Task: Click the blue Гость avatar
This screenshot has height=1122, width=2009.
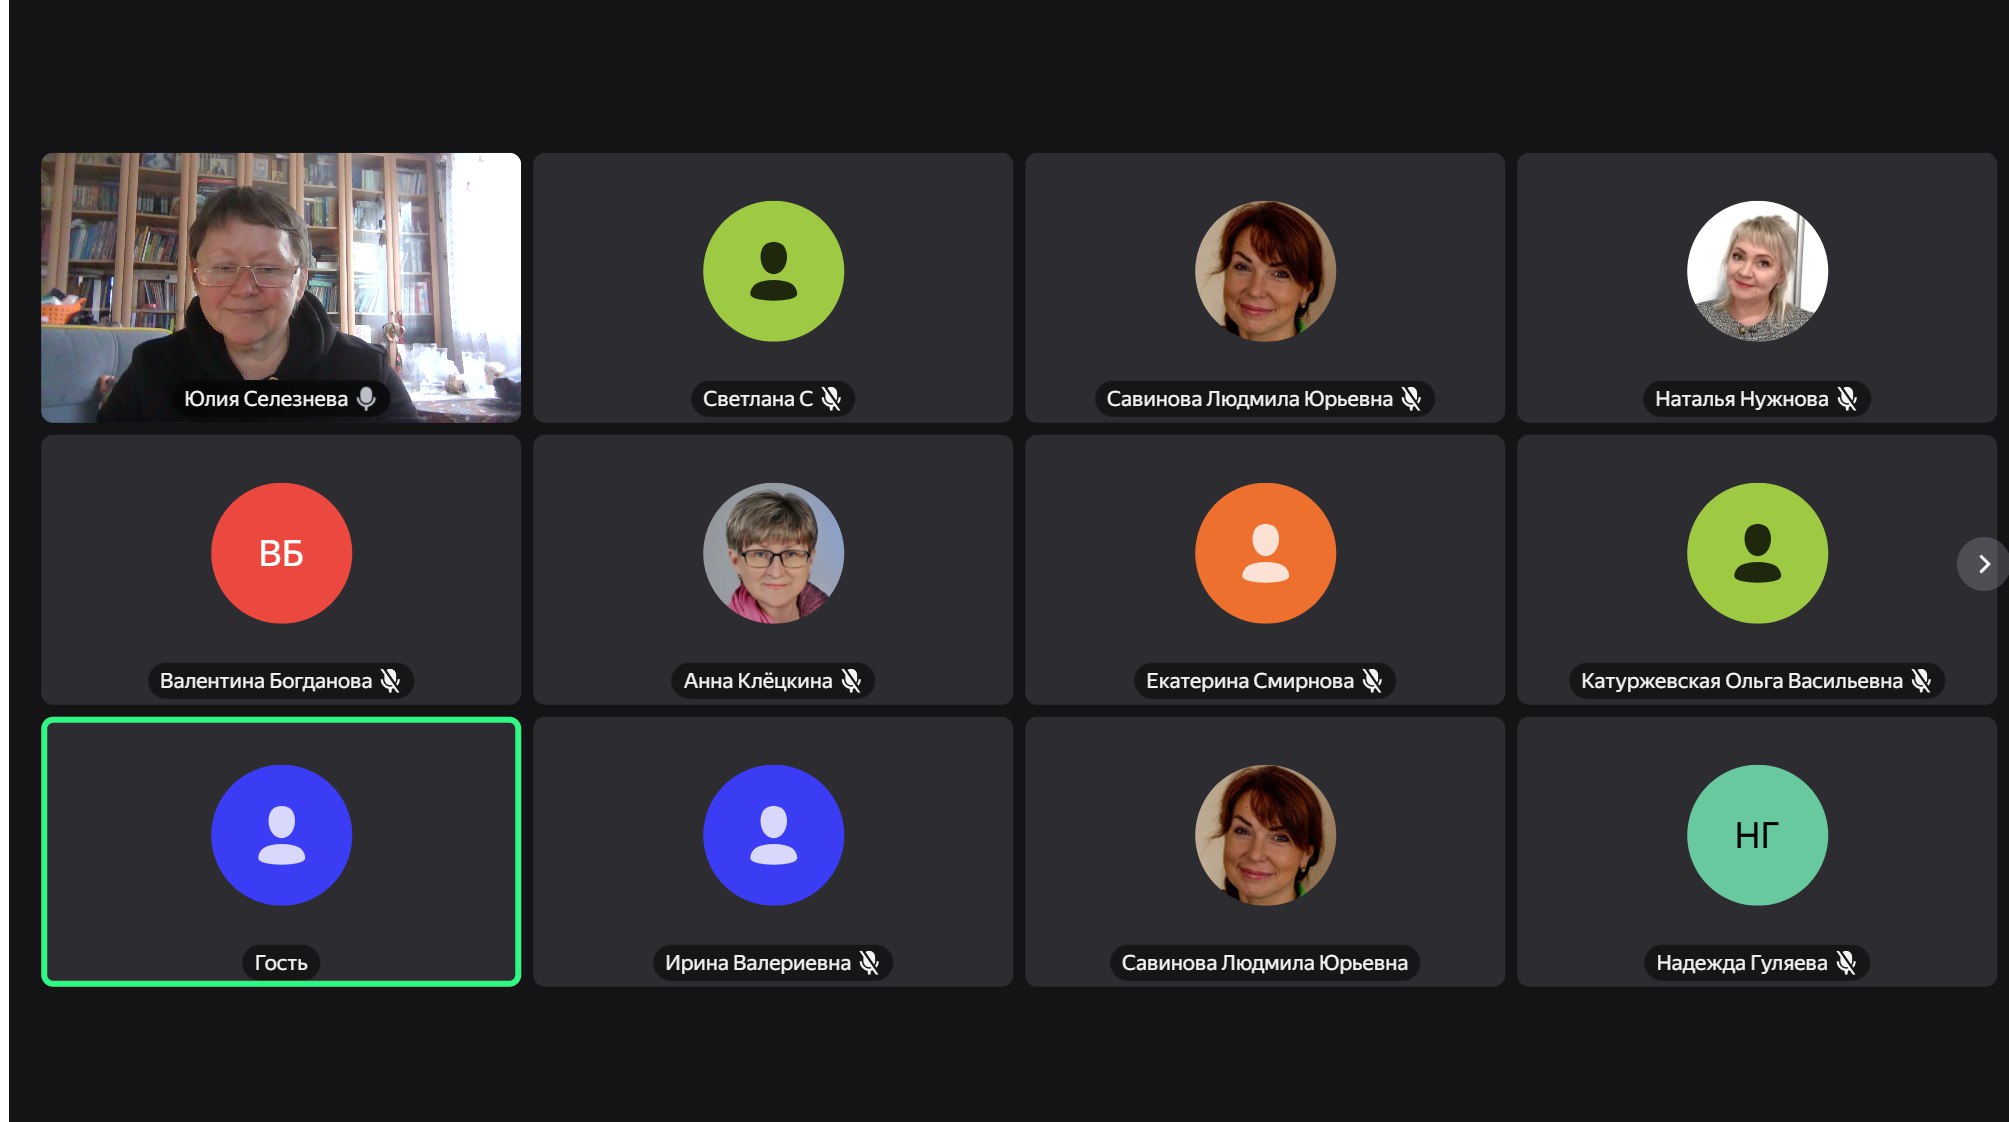Action: coord(281,835)
